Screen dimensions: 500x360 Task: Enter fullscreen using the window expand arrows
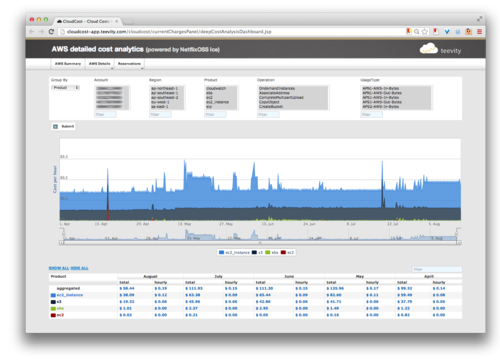479,19
